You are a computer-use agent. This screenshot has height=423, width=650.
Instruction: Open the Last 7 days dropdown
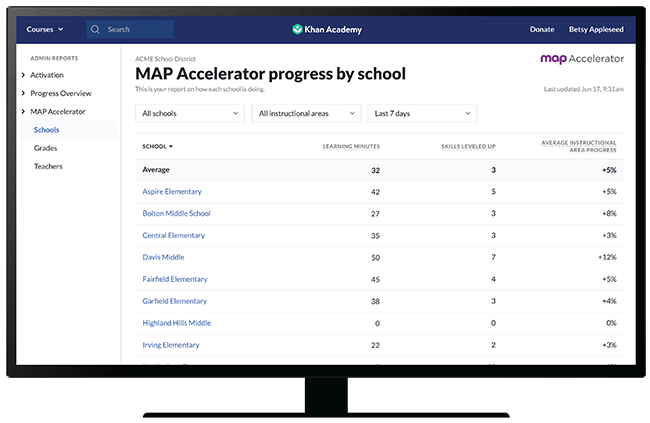pos(422,113)
